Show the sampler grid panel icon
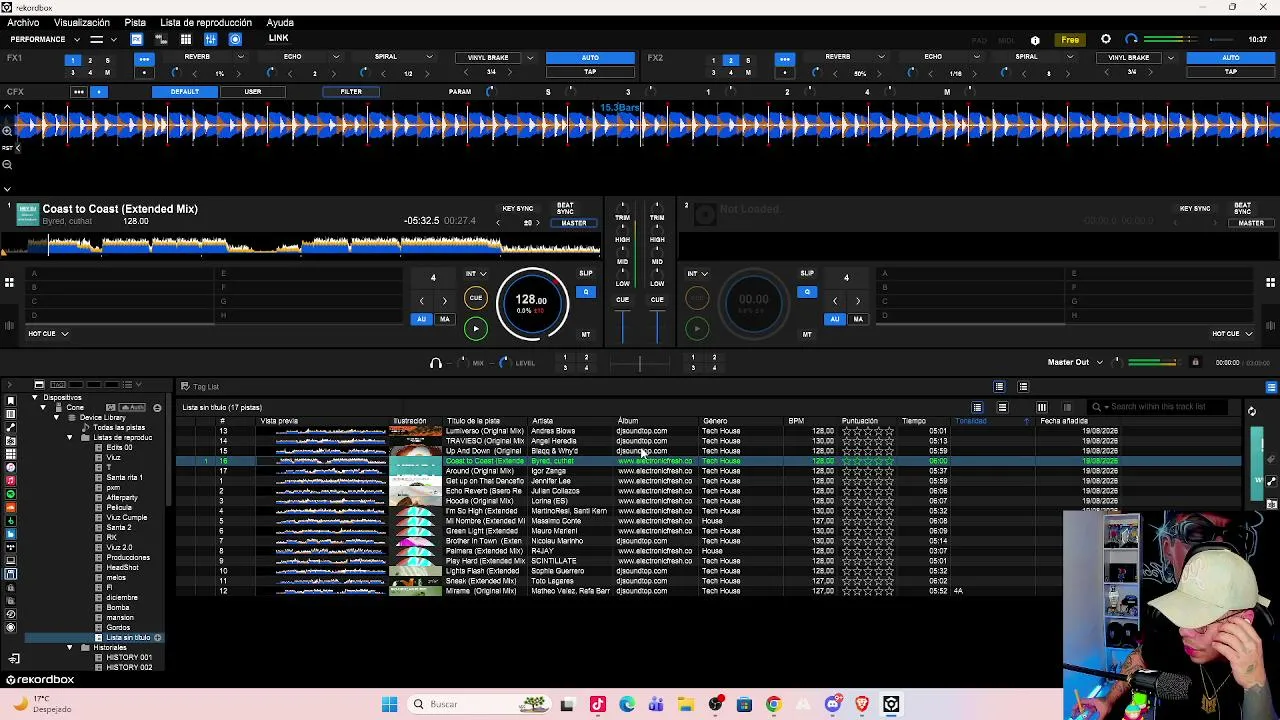Image resolution: width=1280 pixels, height=720 pixels. (x=186, y=39)
